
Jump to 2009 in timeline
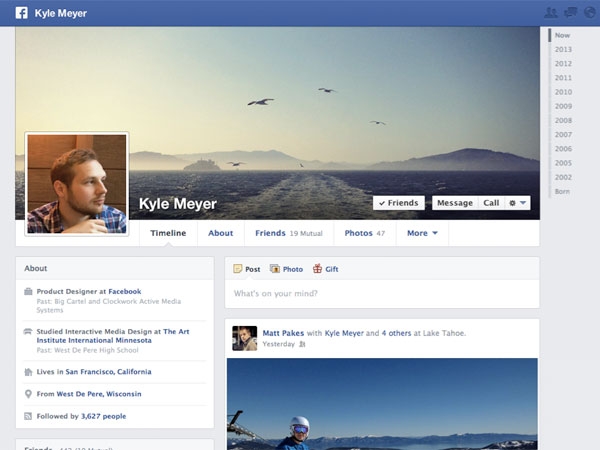(563, 106)
